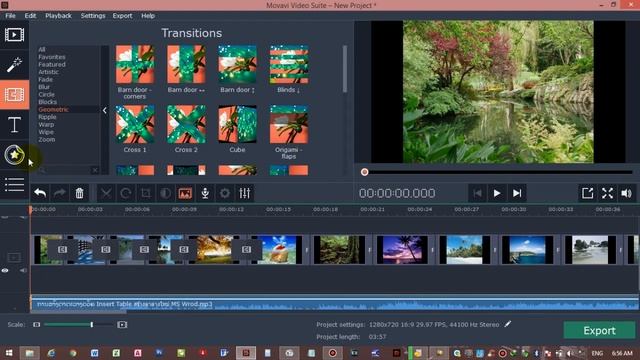640x360 pixels.
Task: Play the preview video
Action: click(x=497, y=193)
